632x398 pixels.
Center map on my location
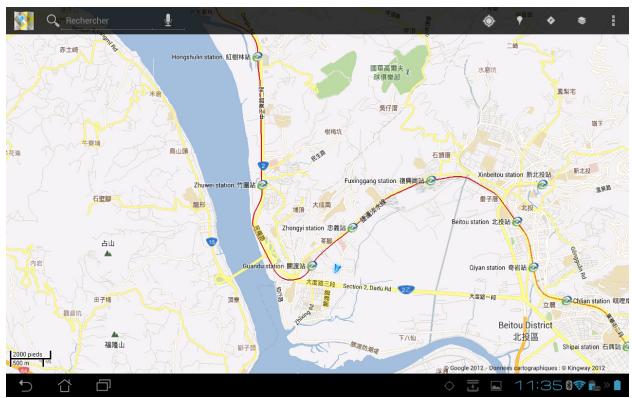[489, 20]
